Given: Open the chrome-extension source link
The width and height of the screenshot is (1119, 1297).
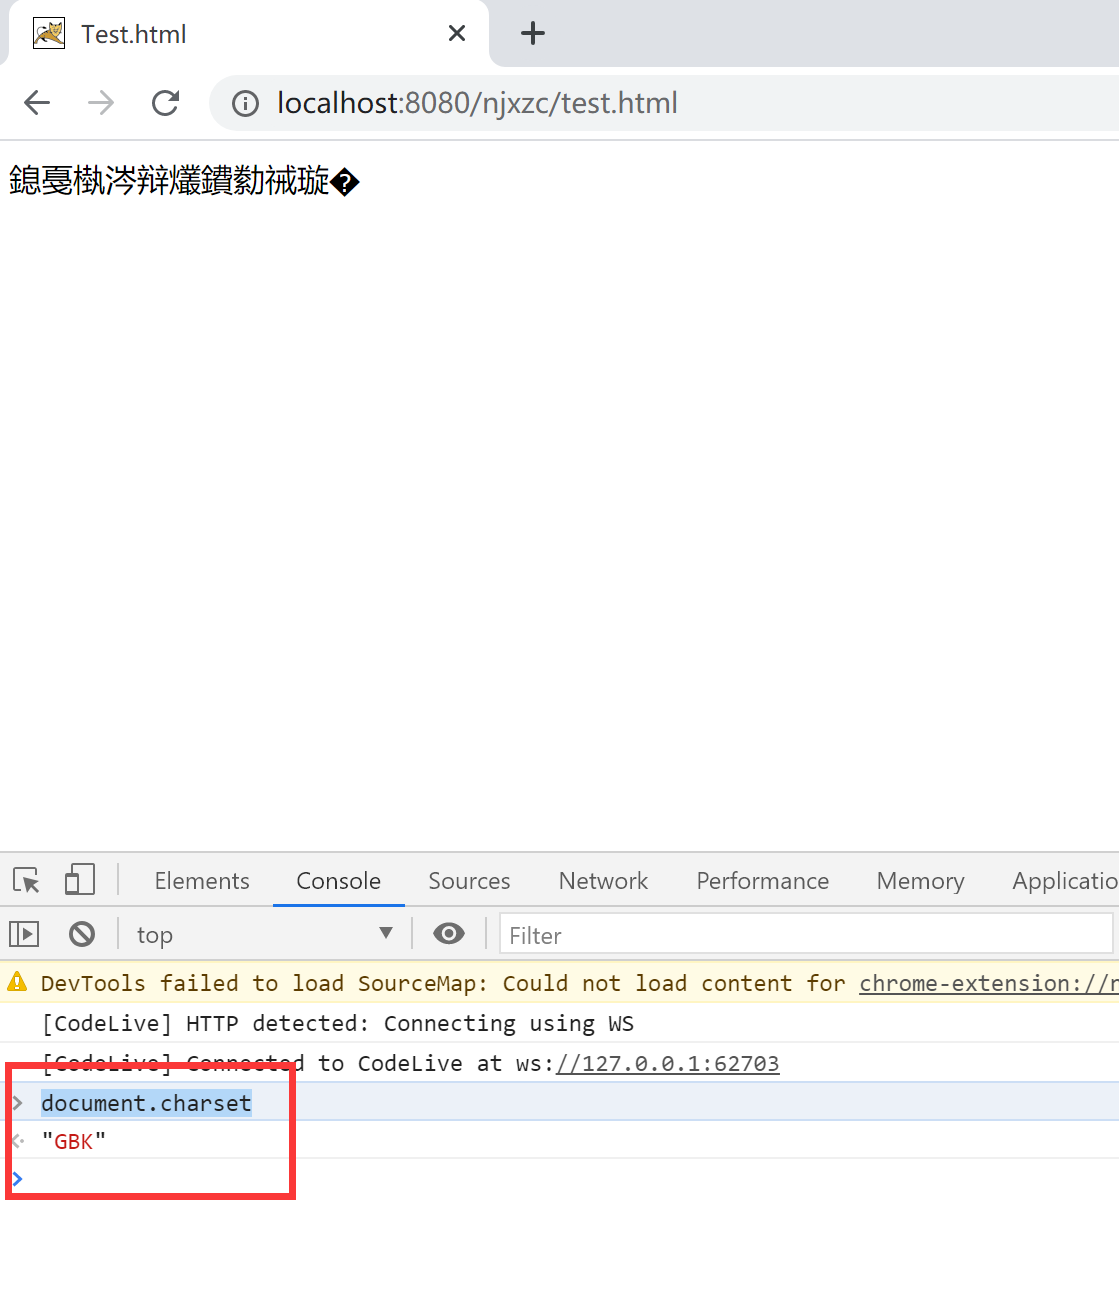Looking at the screenshot, I should click(x=989, y=984).
